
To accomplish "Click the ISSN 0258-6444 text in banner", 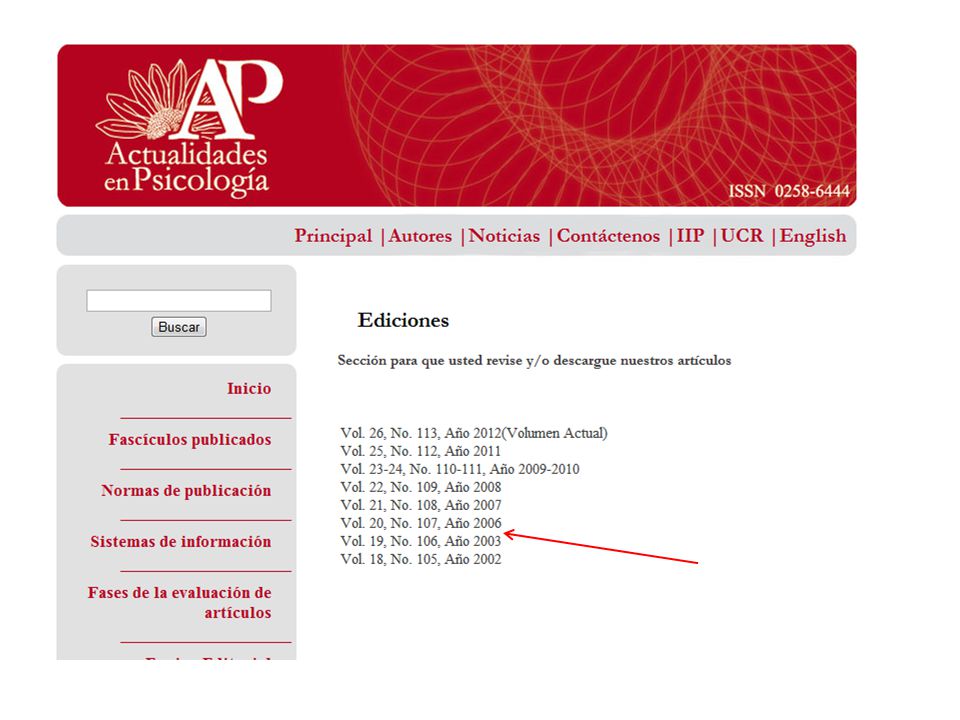I will pos(789,191).
